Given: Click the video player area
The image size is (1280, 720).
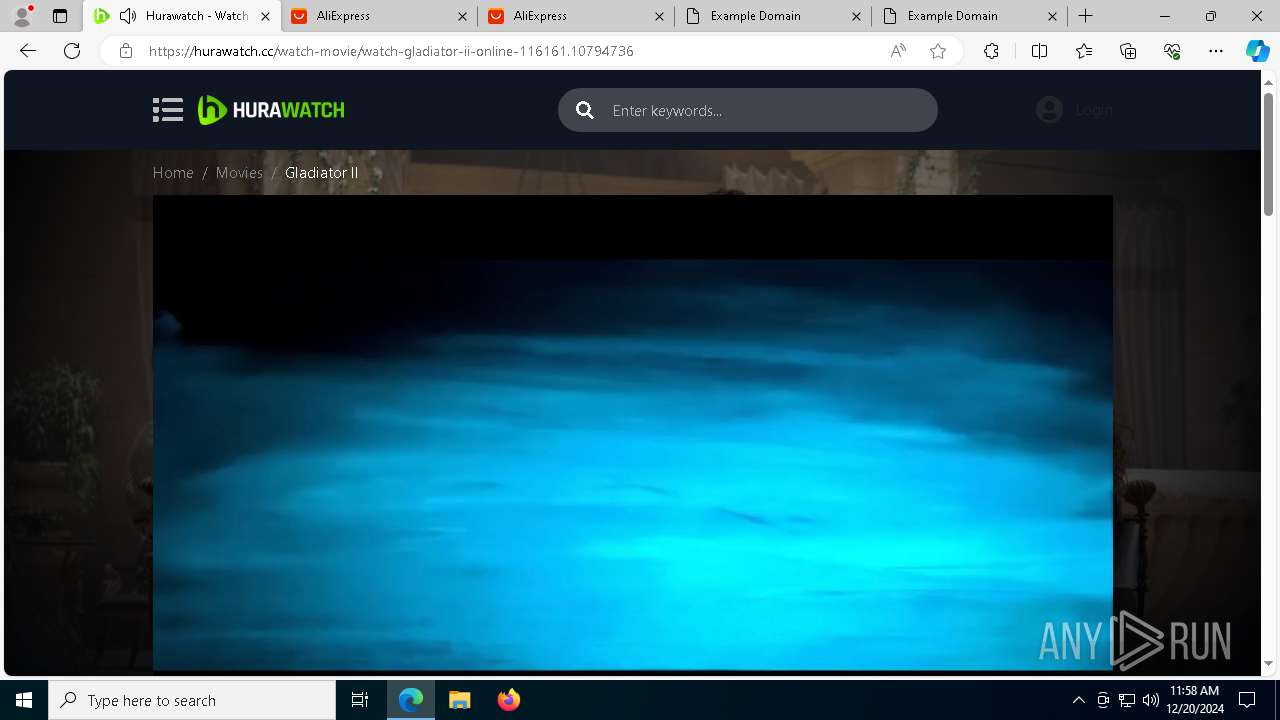Looking at the screenshot, I should [632, 432].
